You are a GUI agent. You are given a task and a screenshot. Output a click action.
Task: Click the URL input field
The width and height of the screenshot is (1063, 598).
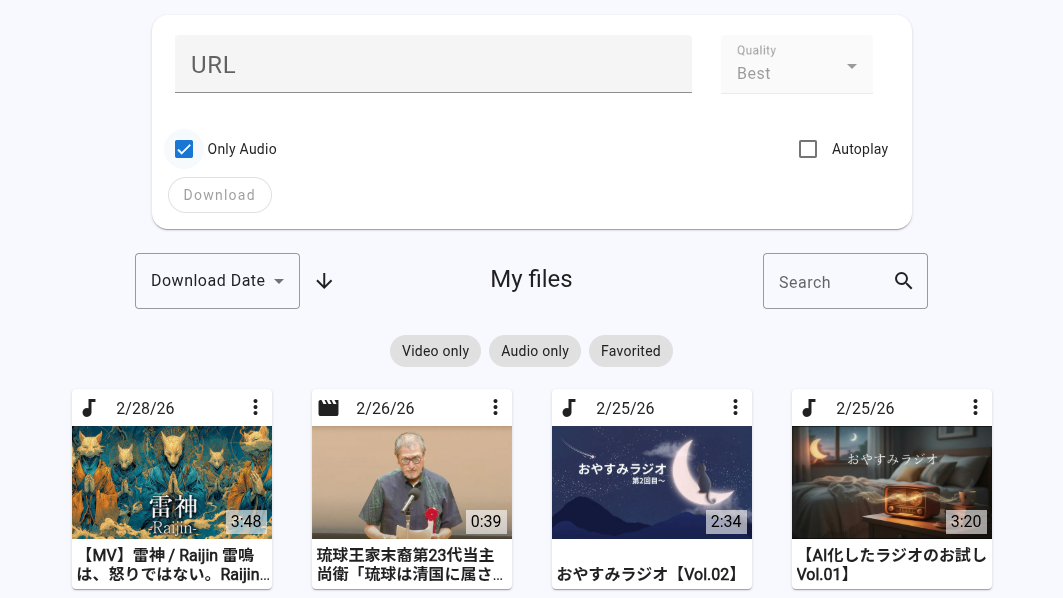pos(433,64)
